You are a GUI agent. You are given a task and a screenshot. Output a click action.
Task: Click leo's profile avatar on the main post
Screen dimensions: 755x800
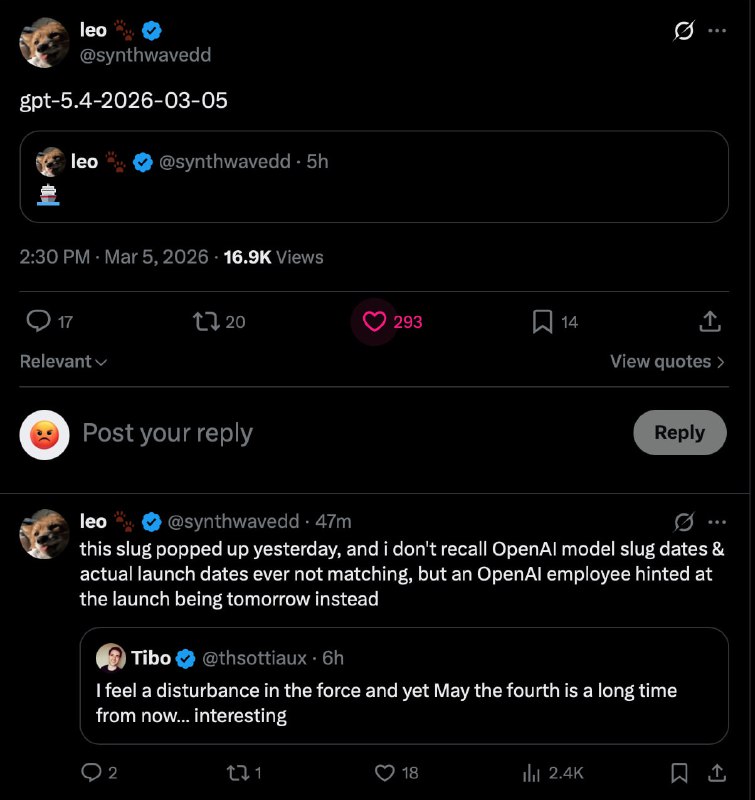[x=44, y=43]
